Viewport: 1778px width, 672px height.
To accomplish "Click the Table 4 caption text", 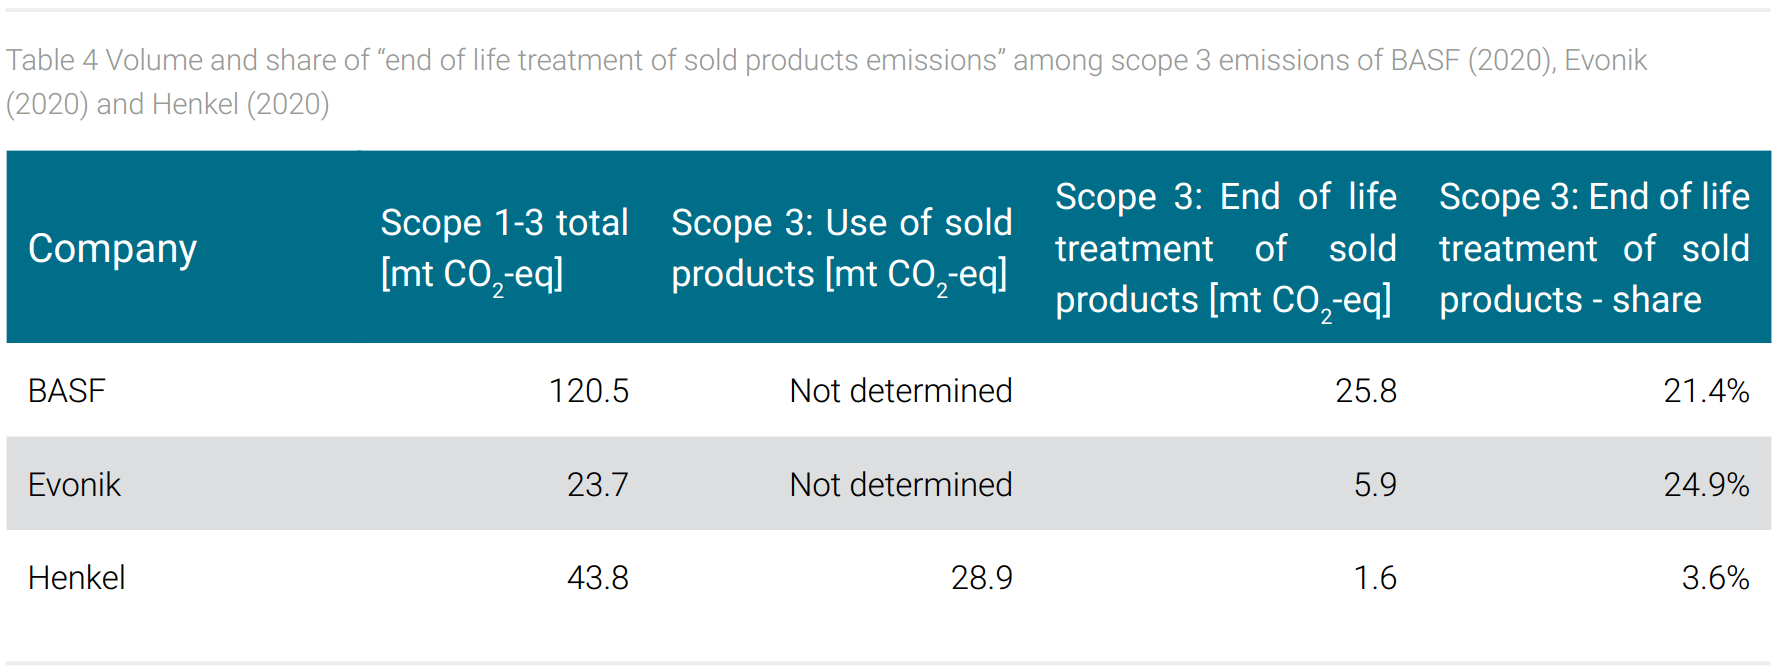I will tap(826, 82).
